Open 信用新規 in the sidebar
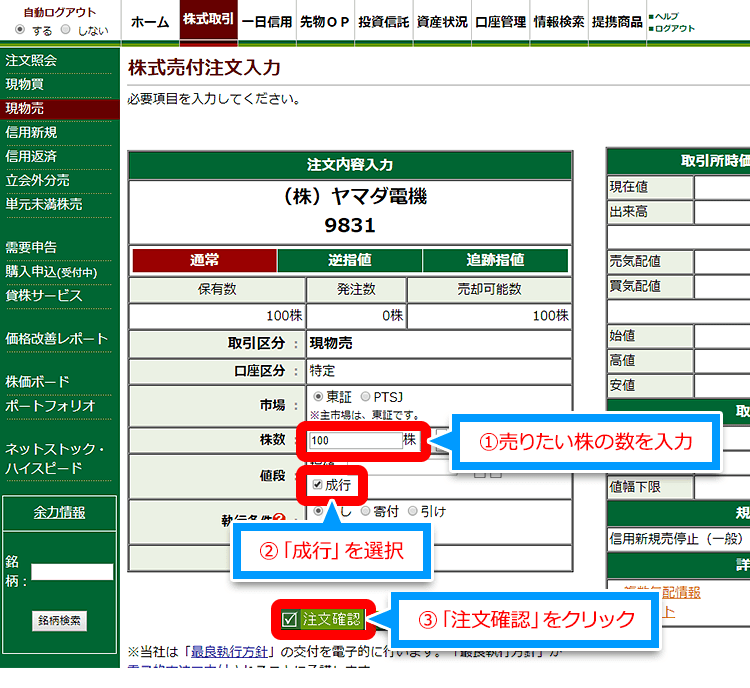 coord(31,133)
